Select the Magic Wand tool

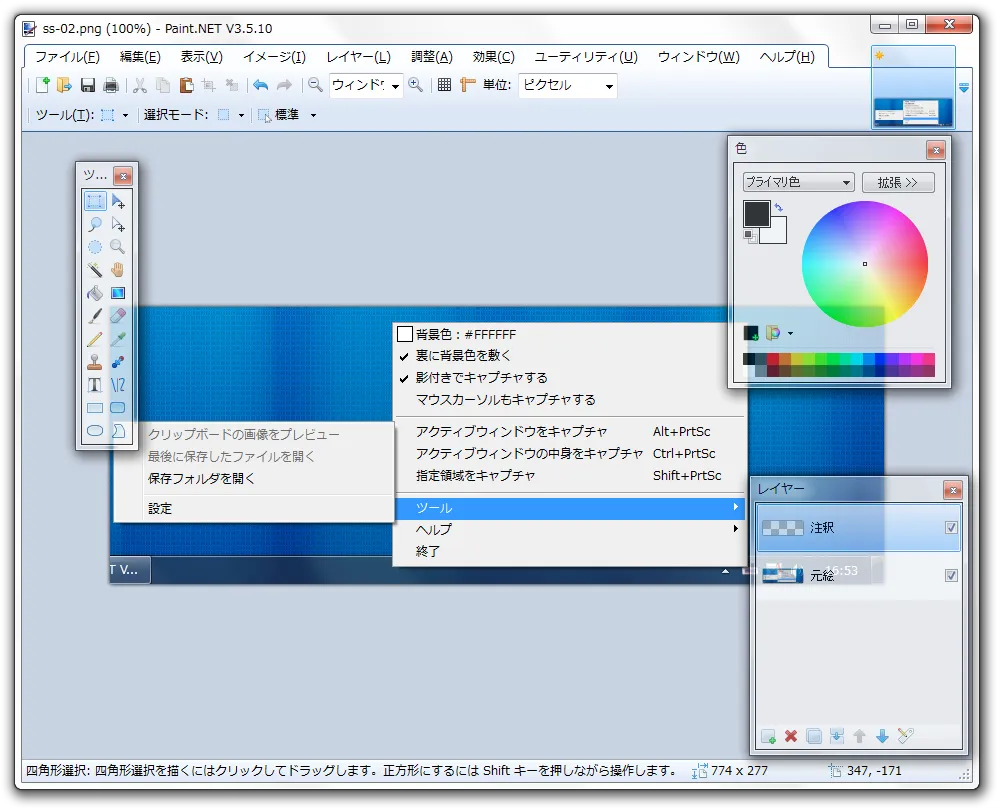pos(94,270)
